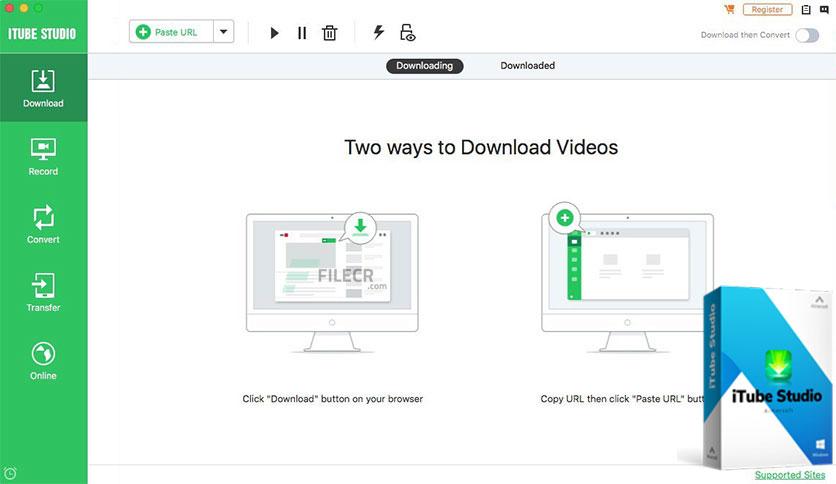Pause downloads with the pause icon
Viewport: 836px width, 484px height.
[302, 33]
